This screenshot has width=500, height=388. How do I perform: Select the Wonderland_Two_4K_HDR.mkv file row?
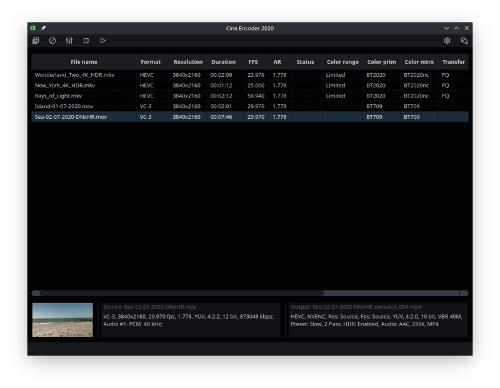click(x=250, y=75)
